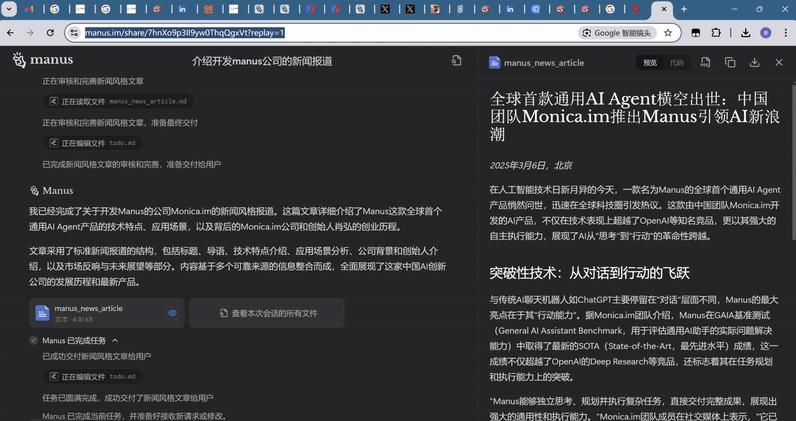Open the tab search dropdown
This screenshot has height=421, width=796.
coord(10,9)
